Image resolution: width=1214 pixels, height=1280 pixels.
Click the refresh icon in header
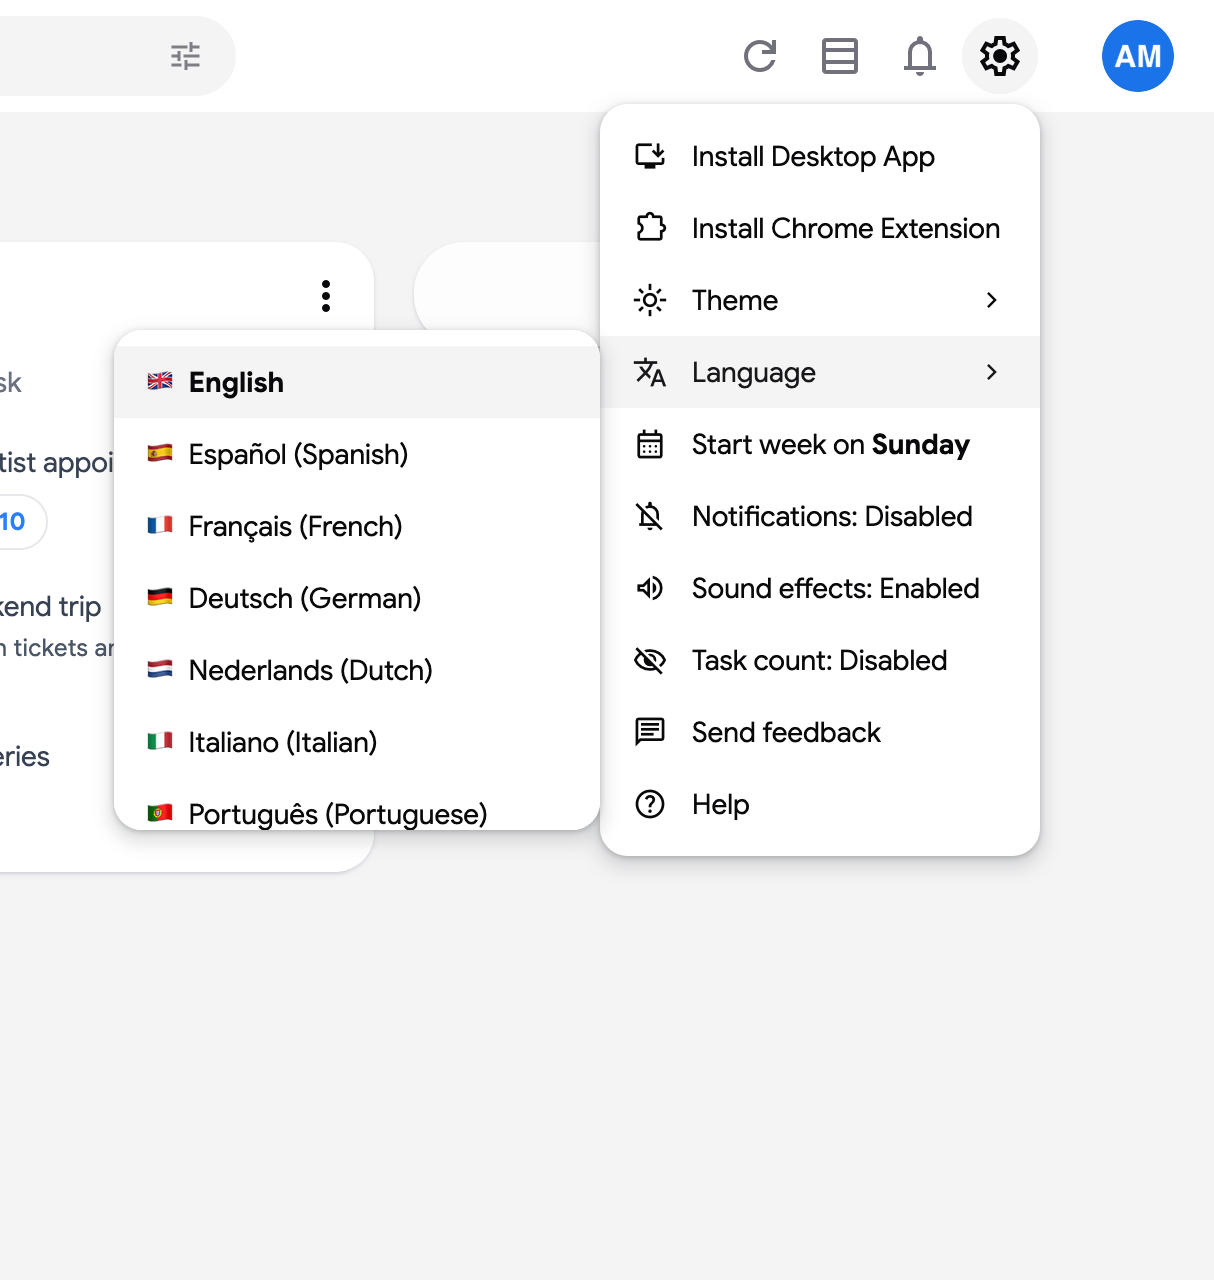[760, 56]
